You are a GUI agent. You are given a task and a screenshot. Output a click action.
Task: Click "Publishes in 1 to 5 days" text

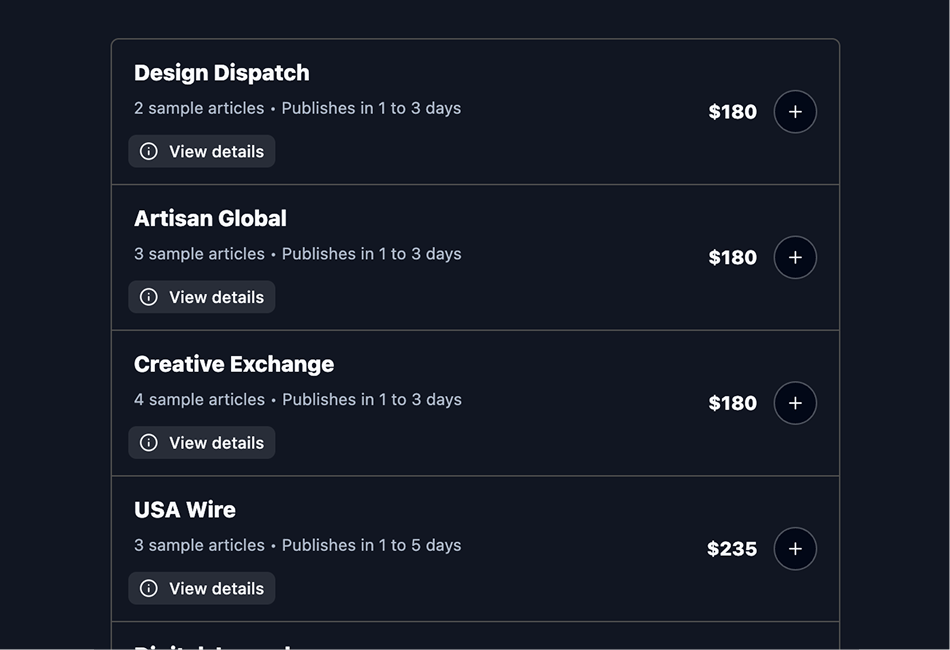tap(371, 545)
